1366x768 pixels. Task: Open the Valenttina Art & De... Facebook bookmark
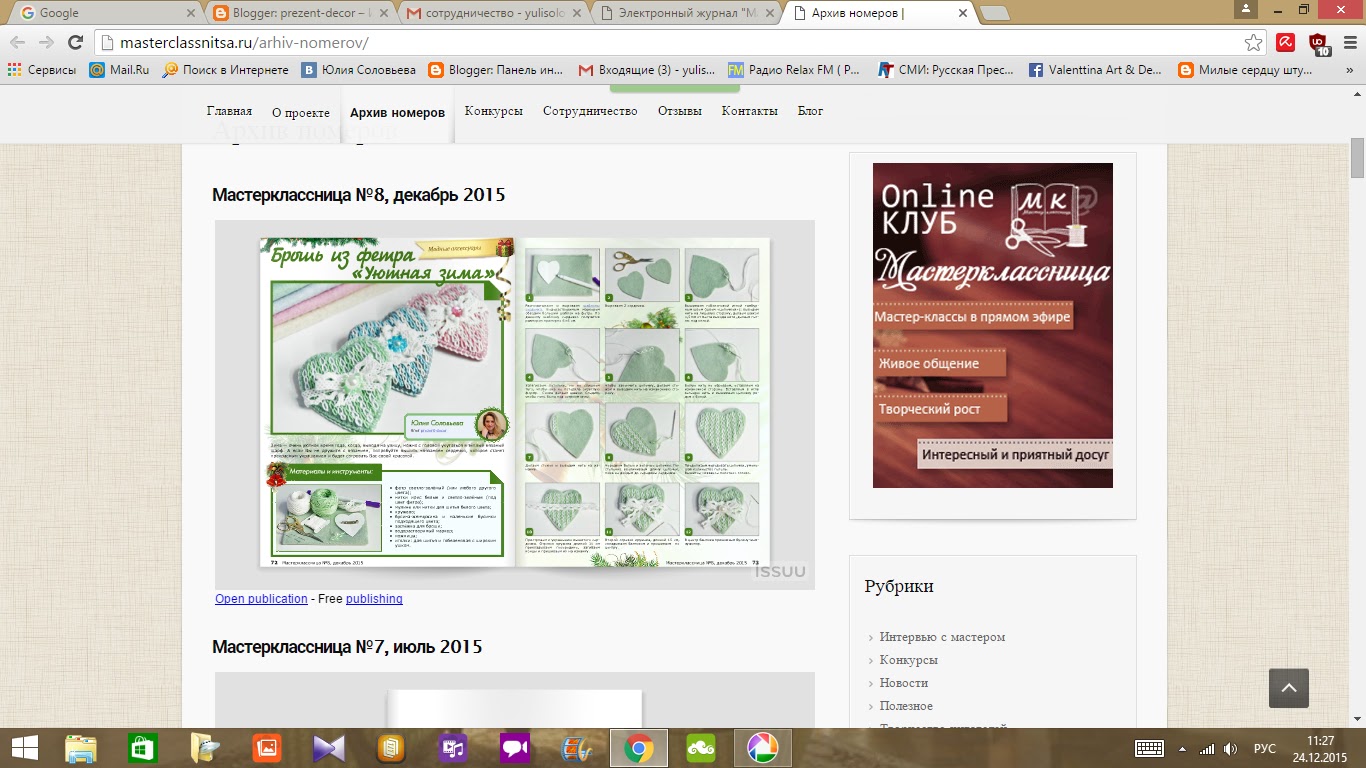[1096, 70]
